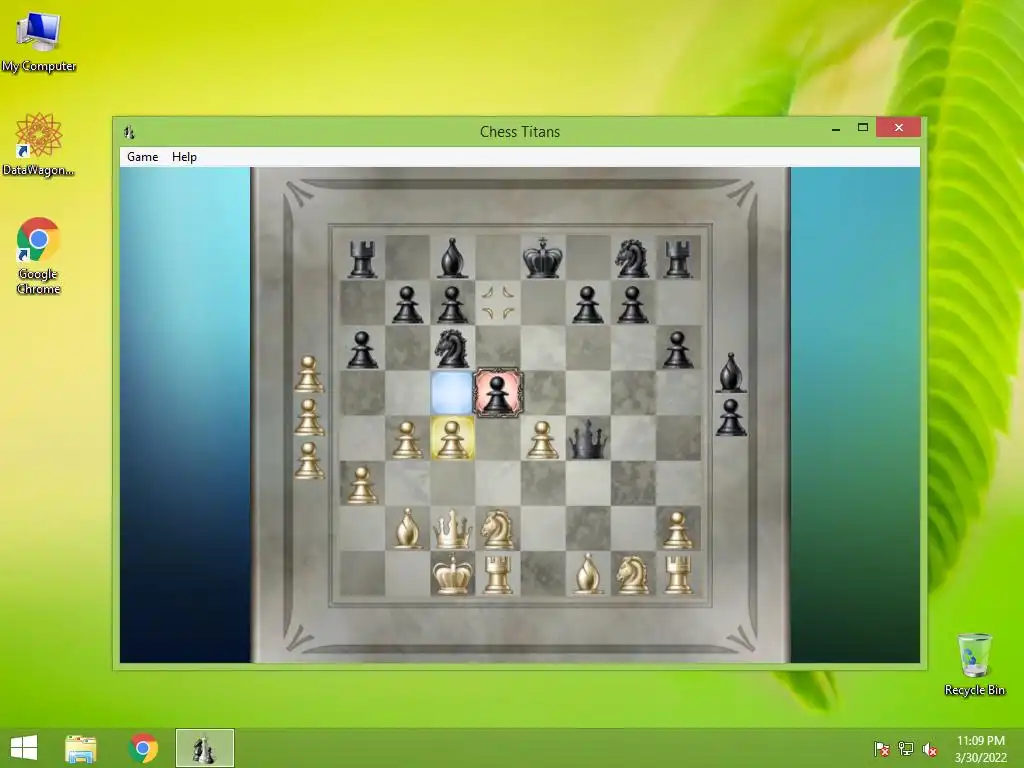Viewport: 1024px width, 768px height.
Task: Select the My Computer desktop icon
Action: coord(39,42)
